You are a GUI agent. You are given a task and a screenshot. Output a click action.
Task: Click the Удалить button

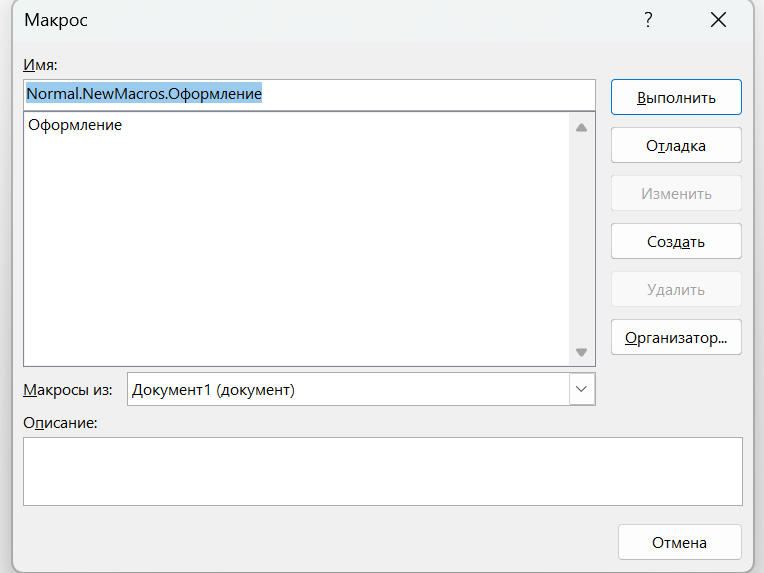tap(676, 290)
